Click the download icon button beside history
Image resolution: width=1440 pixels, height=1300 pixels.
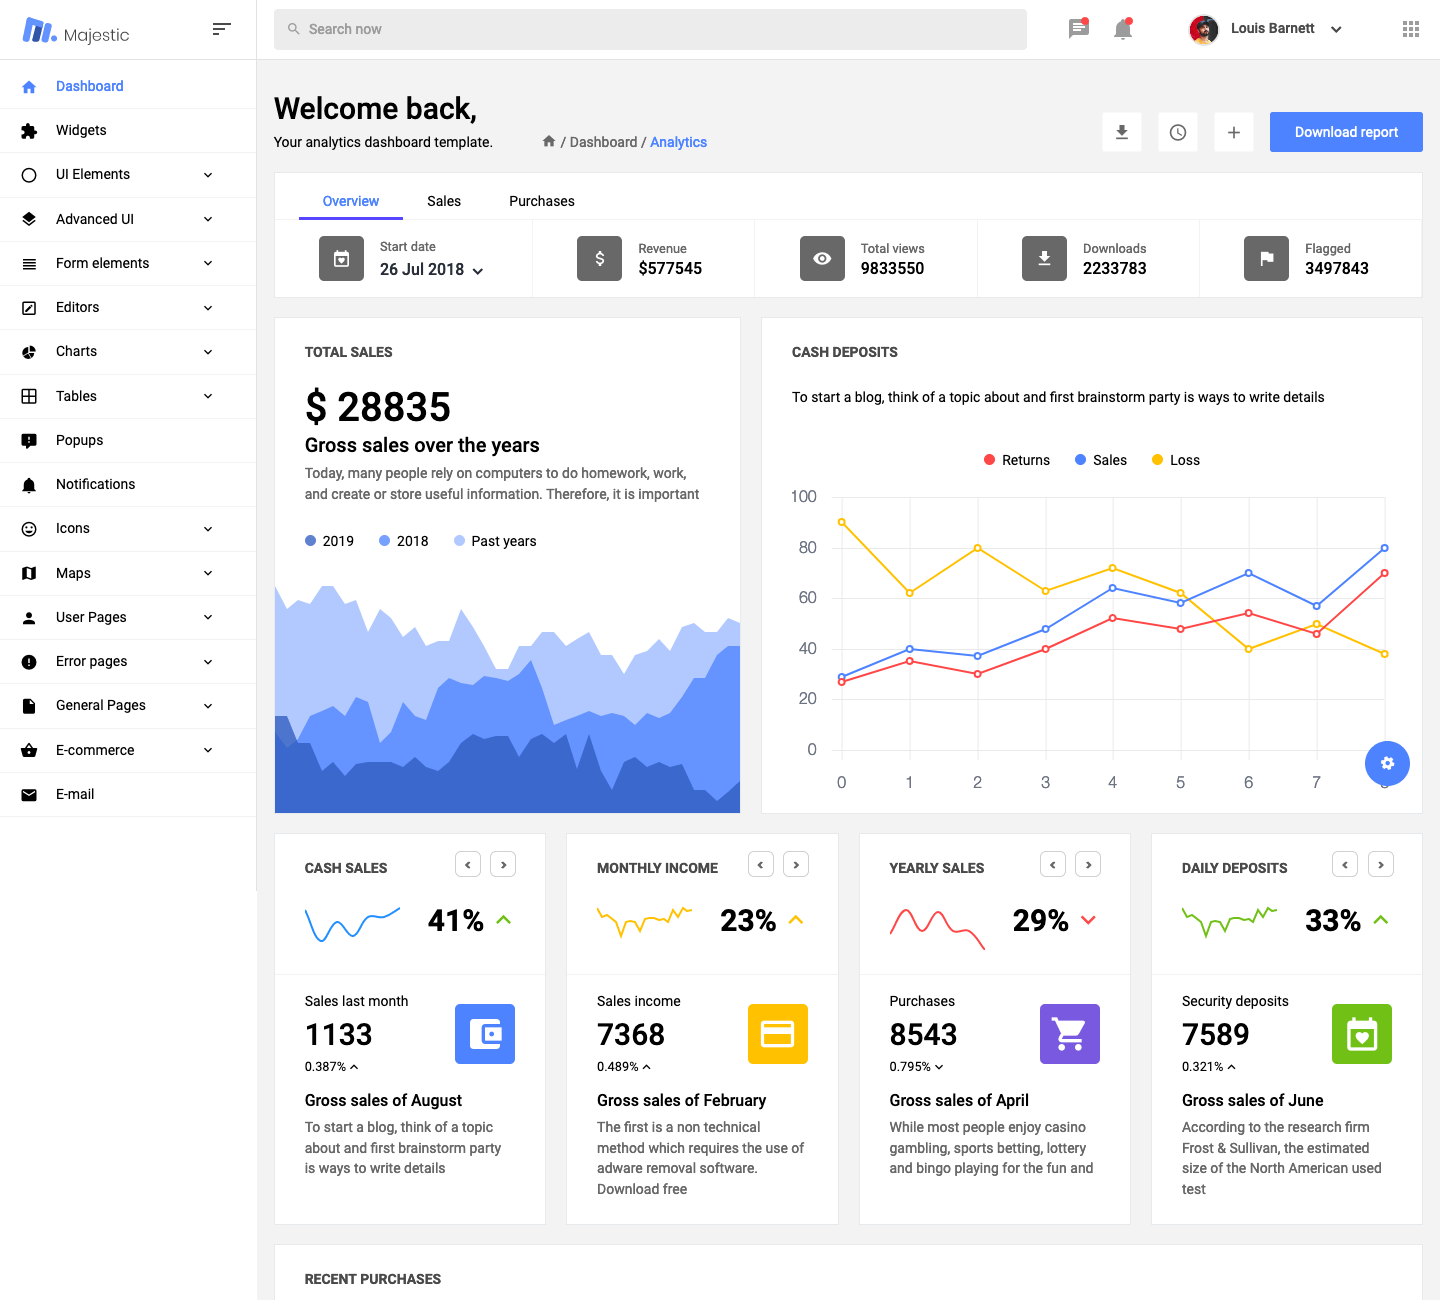pyautogui.click(x=1122, y=132)
